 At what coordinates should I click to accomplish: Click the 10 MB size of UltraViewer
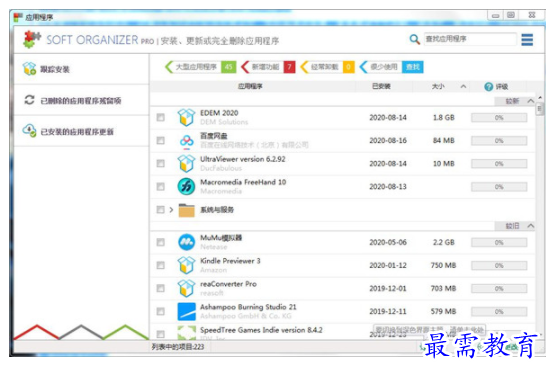click(444, 164)
